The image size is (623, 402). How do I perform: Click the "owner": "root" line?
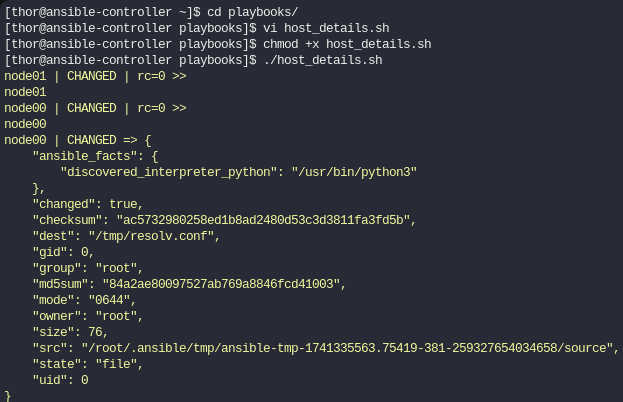tap(87, 316)
